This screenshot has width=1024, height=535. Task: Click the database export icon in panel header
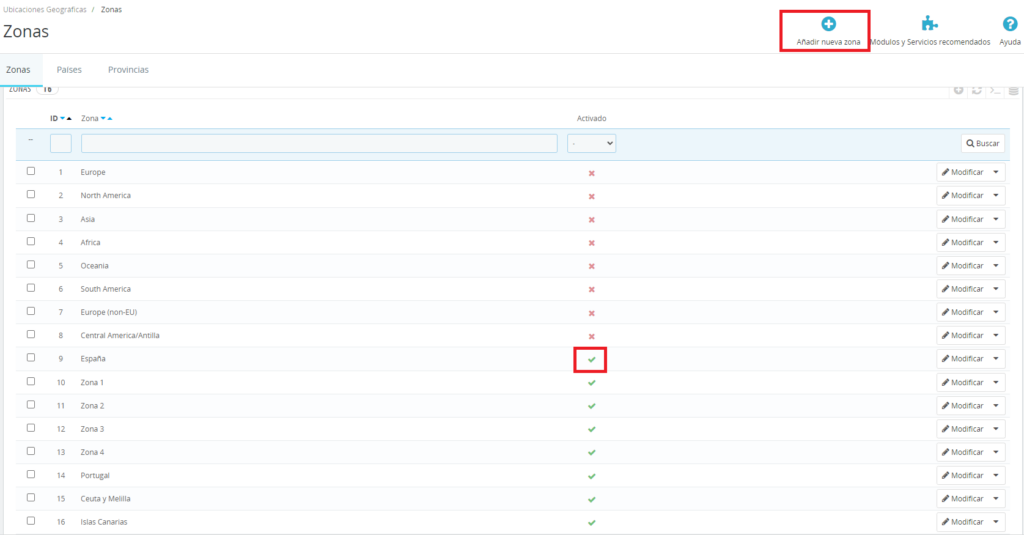click(x=1013, y=90)
